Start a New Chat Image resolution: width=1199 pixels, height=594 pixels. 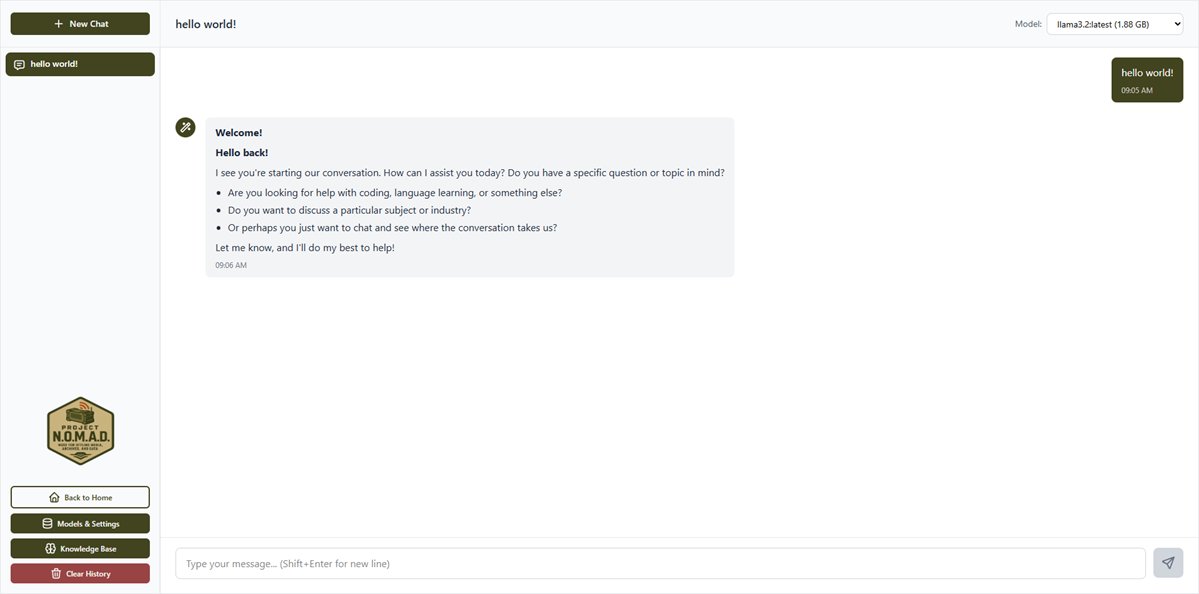tap(80, 23)
